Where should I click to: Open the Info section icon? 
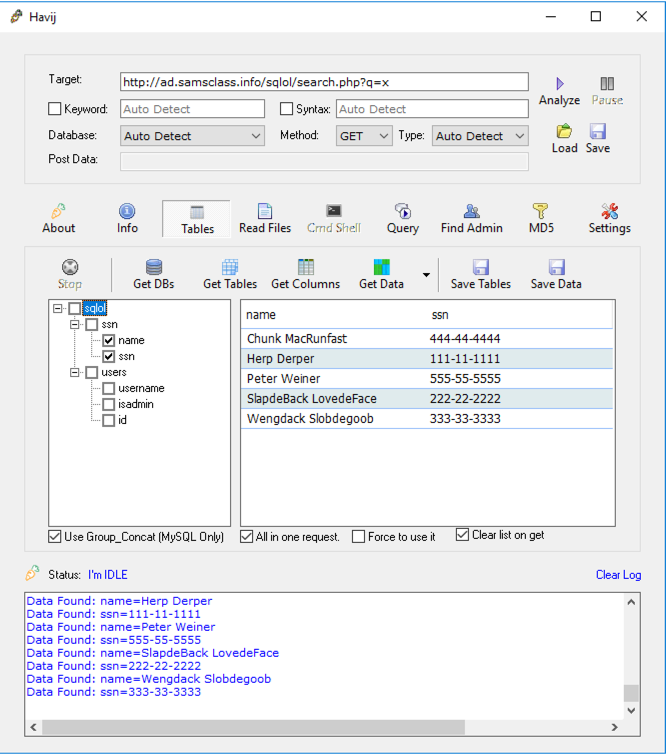[127, 211]
